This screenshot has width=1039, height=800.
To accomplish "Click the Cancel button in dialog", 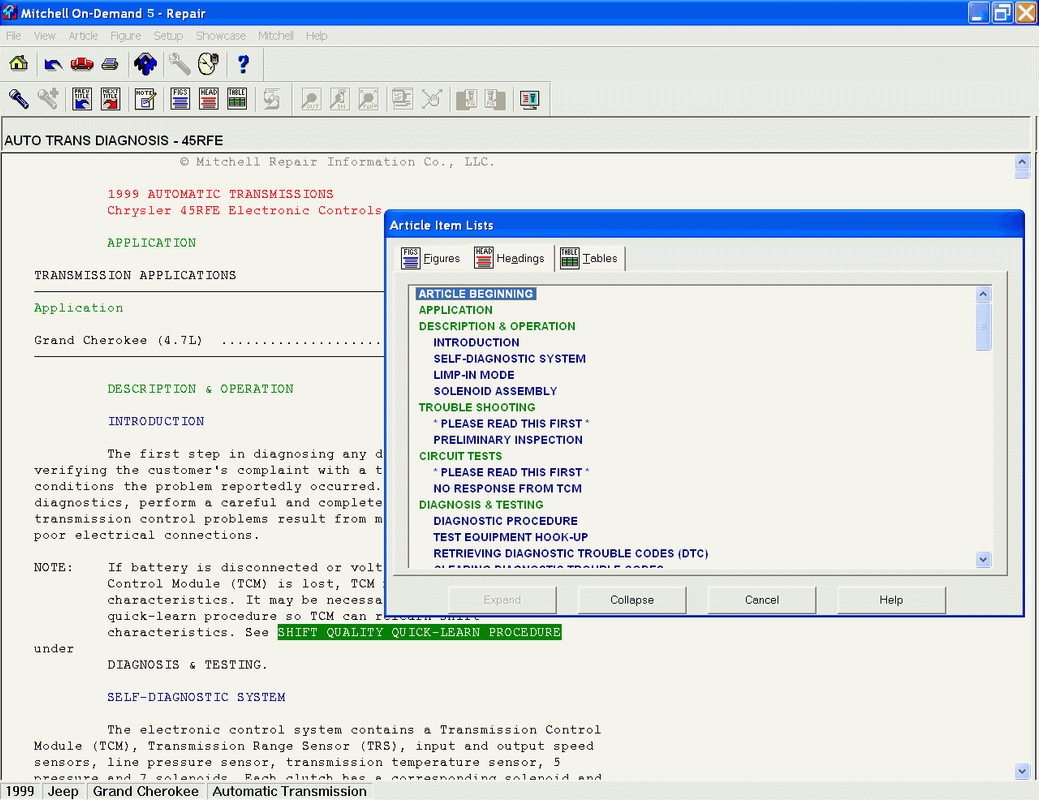I will pyautogui.click(x=761, y=600).
